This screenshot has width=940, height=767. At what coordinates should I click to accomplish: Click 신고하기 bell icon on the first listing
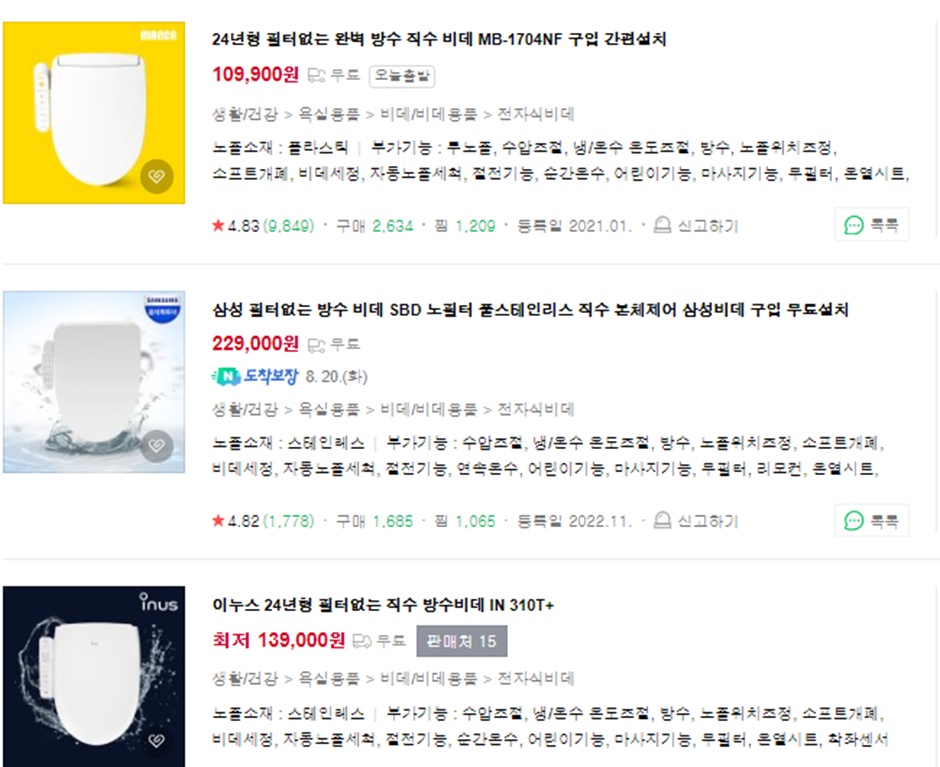662,225
